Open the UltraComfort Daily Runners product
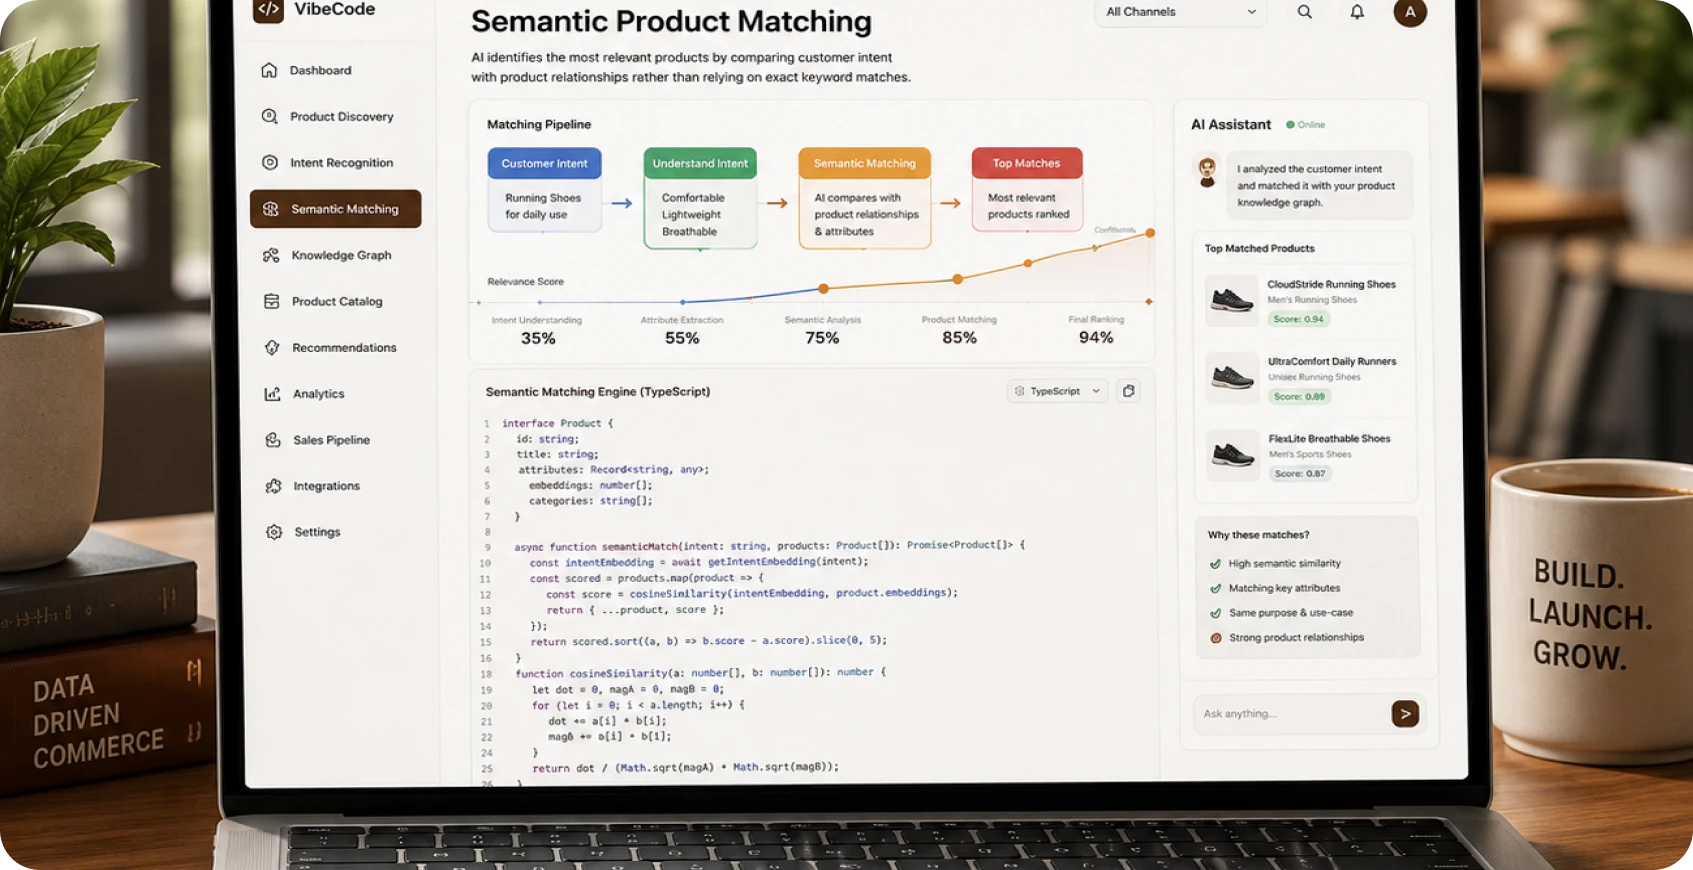This screenshot has width=1693, height=870. point(1332,361)
